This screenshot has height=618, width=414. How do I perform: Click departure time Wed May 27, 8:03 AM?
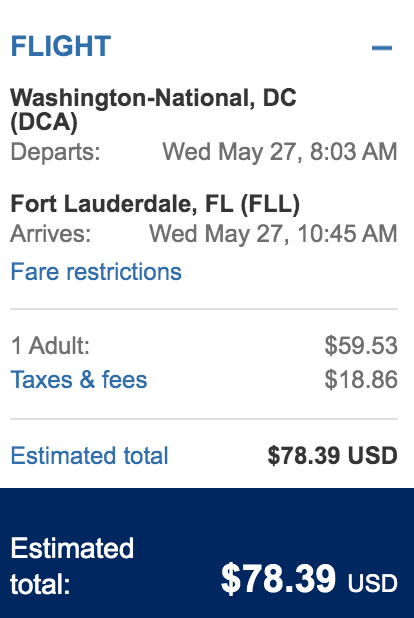[x=280, y=152]
